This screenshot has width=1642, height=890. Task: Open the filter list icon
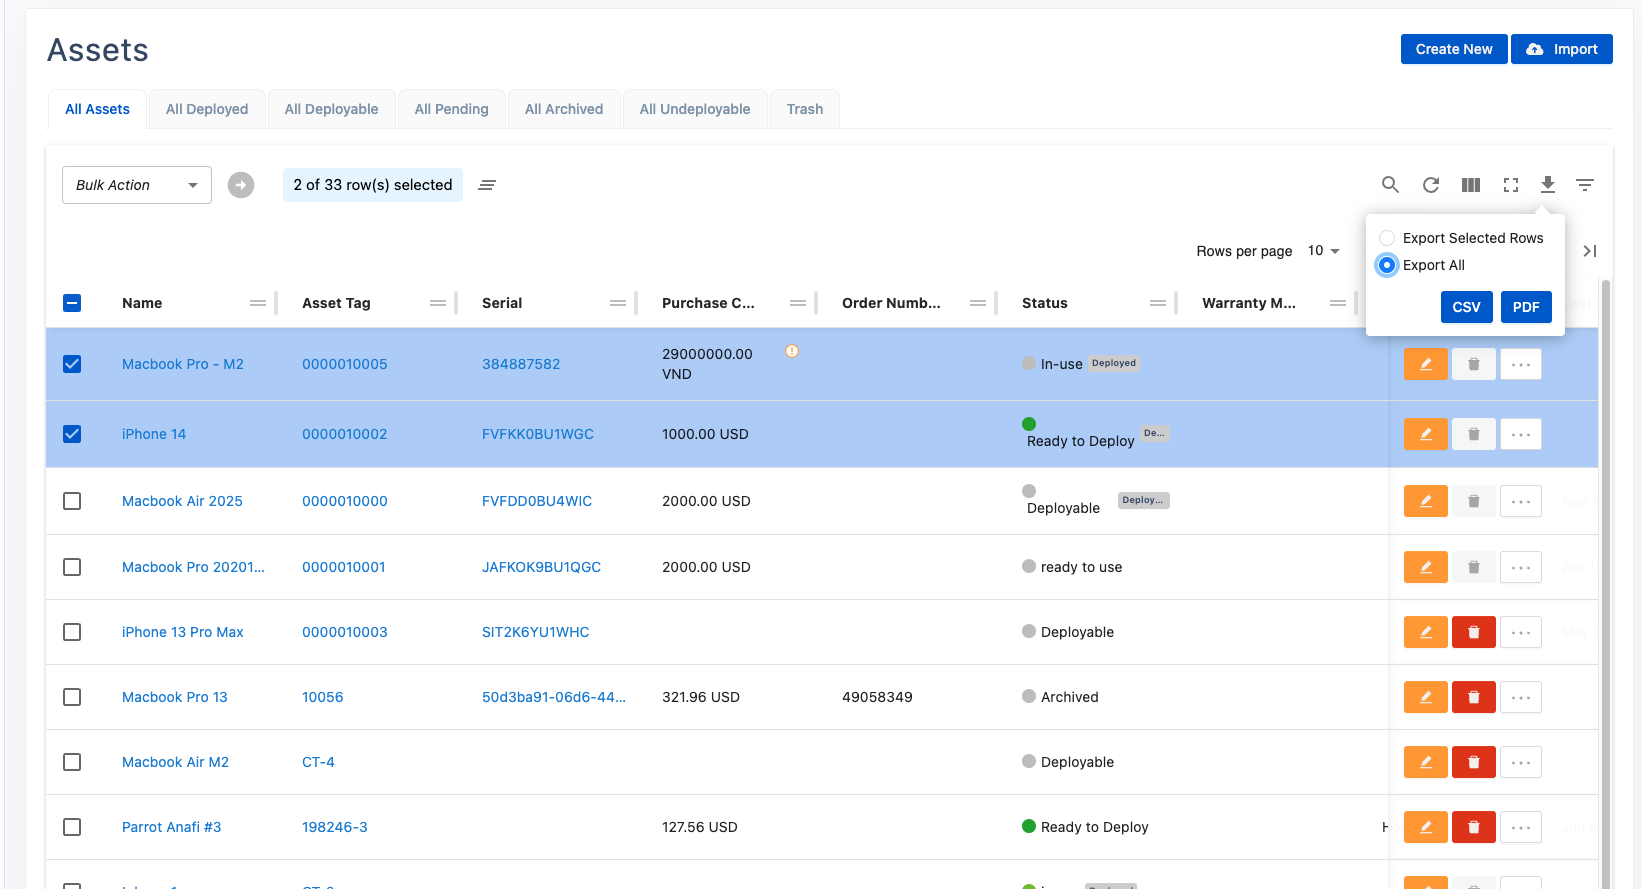click(1585, 185)
